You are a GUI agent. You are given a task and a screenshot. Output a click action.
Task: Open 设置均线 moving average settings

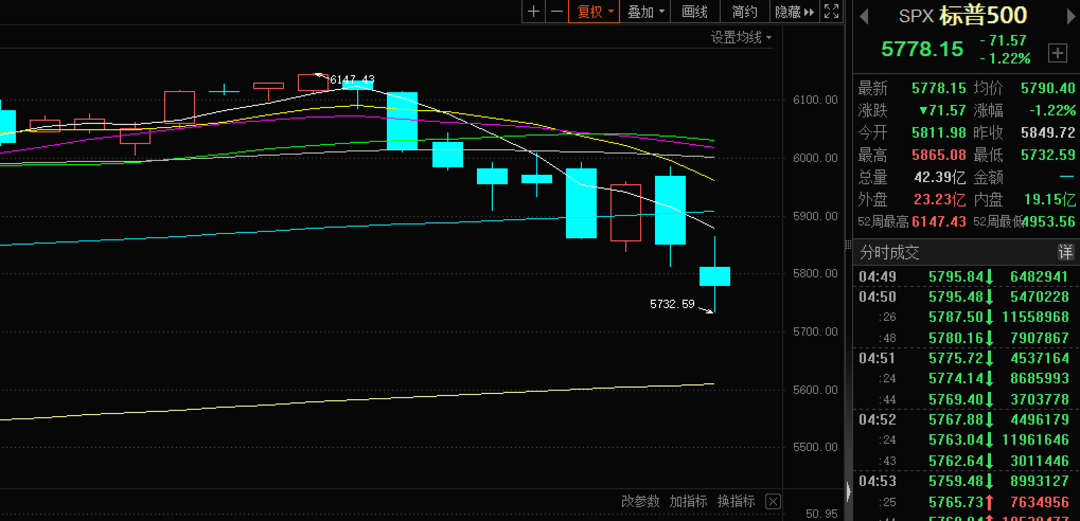(741, 38)
